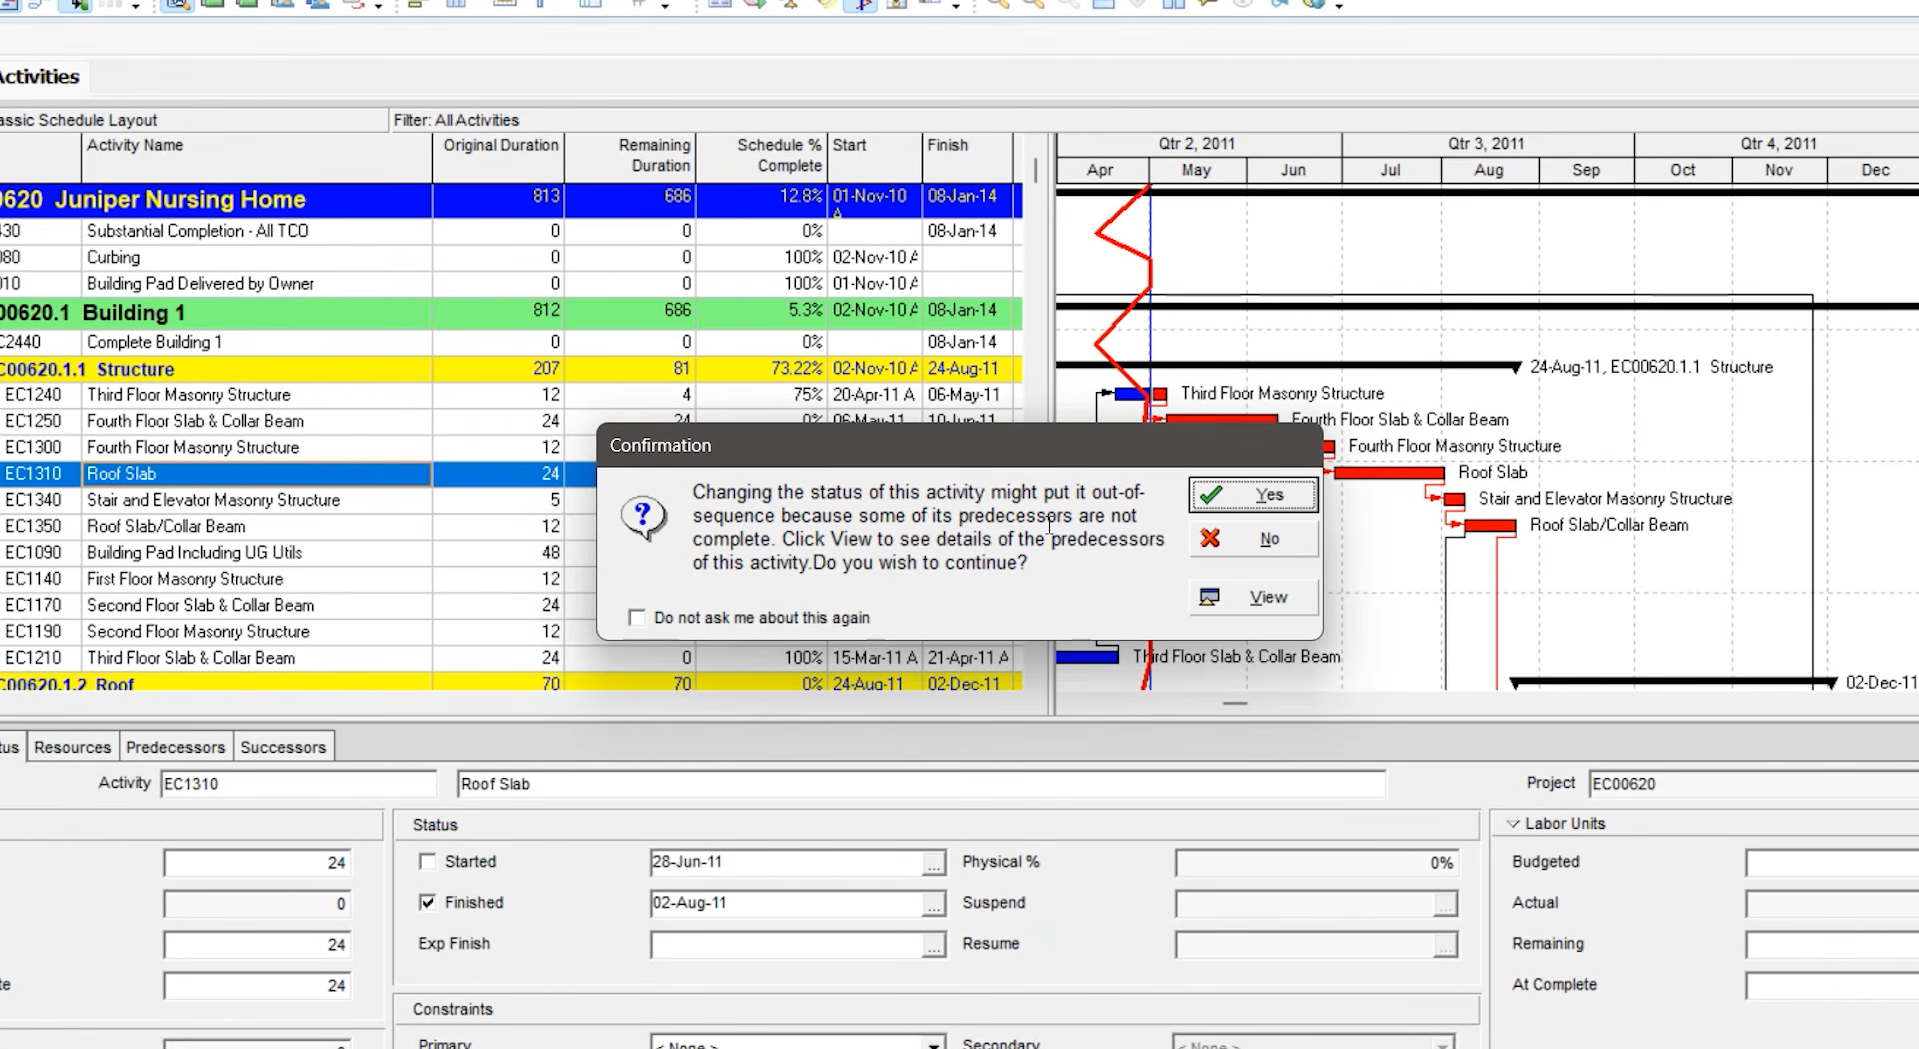Viewport: 1919px width, 1049px height.
Task: Open the dropdown arrow beside the globe icon
Action: (1339, 6)
